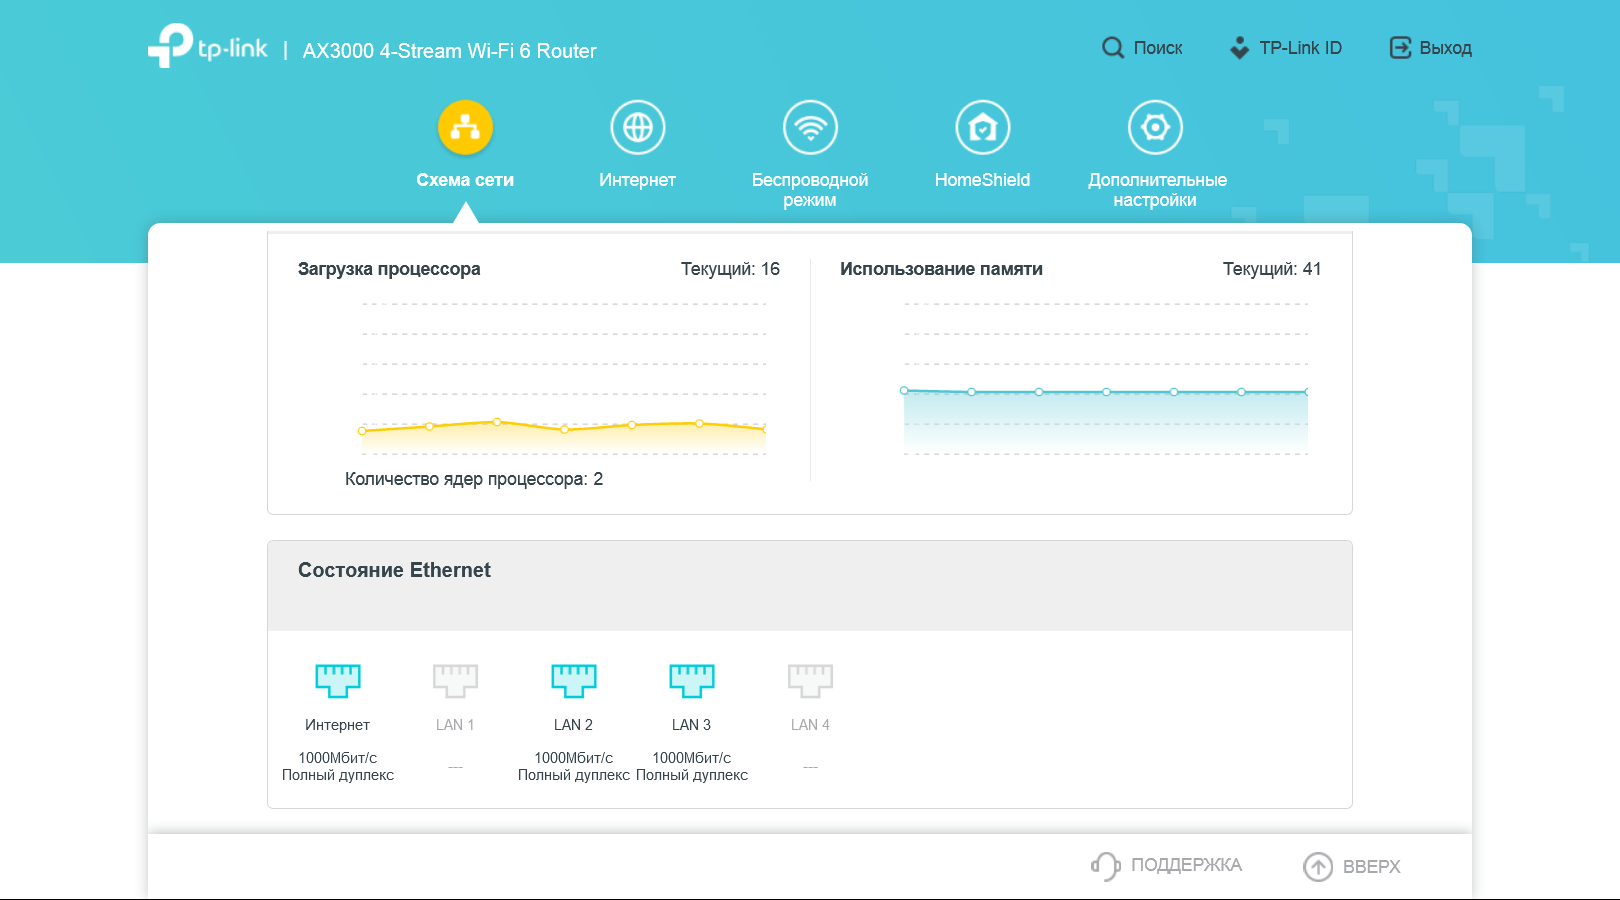This screenshot has height=900, width=1620.
Task: Click the Использование памяти heading
Action: point(941,269)
